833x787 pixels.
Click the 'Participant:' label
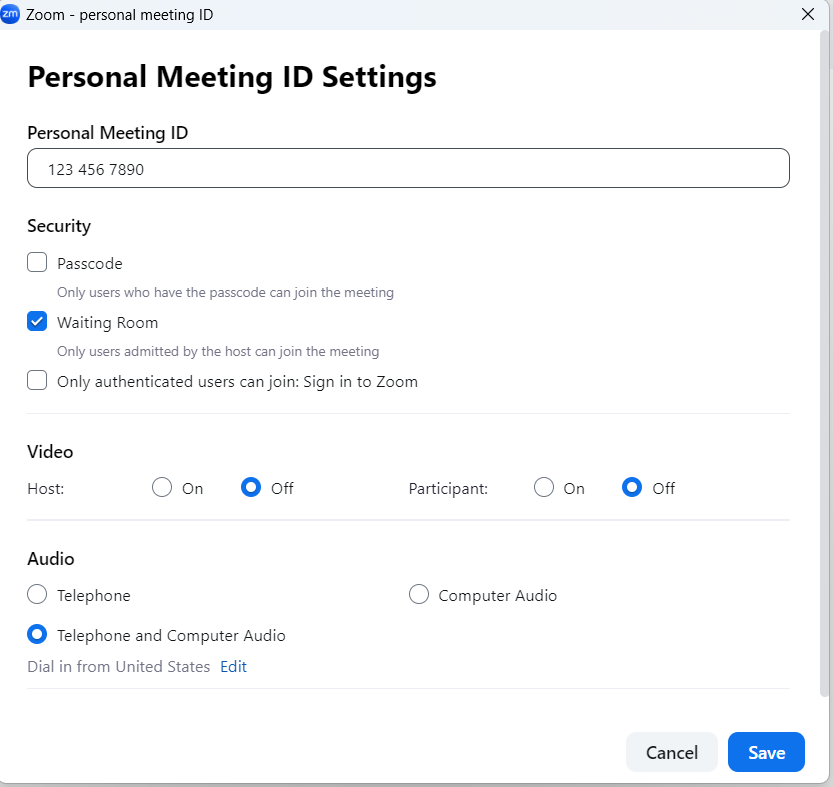coord(448,488)
